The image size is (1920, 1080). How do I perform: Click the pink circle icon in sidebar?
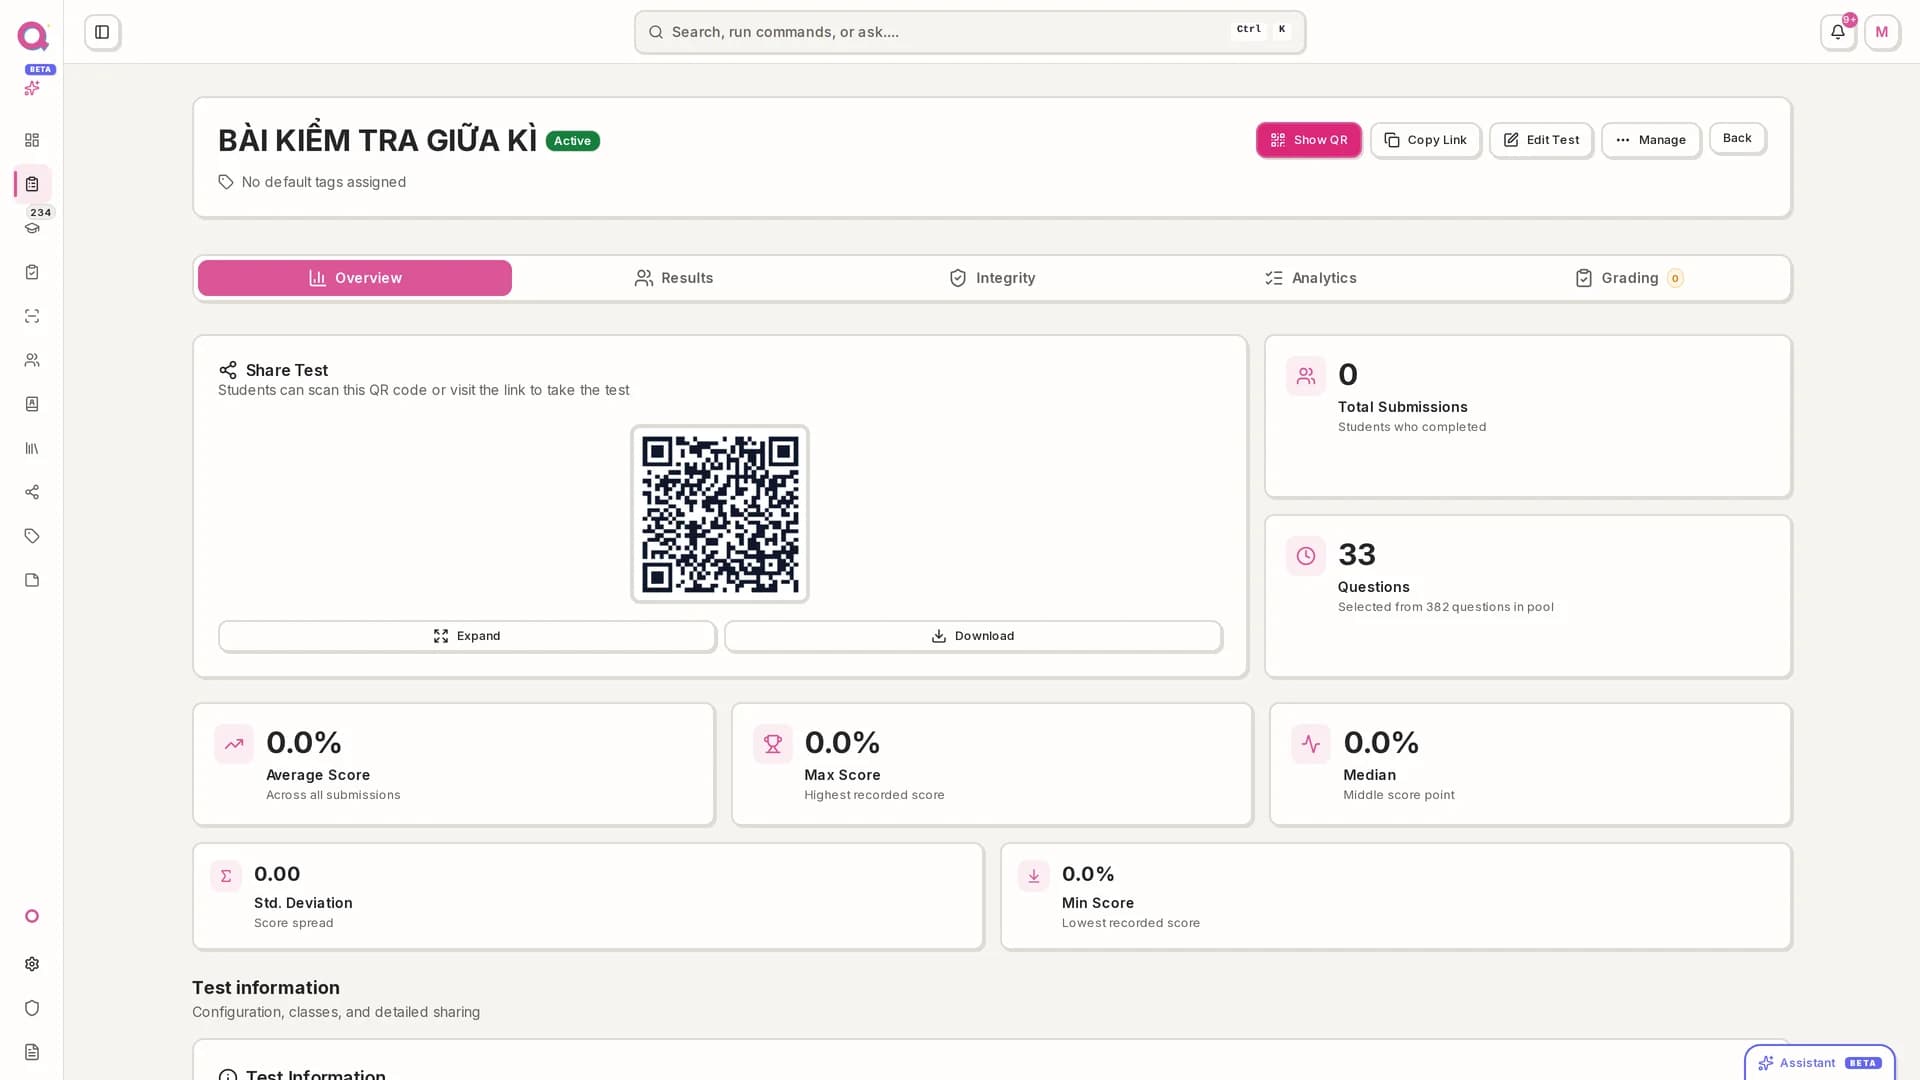pyautogui.click(x=32, y=916)
